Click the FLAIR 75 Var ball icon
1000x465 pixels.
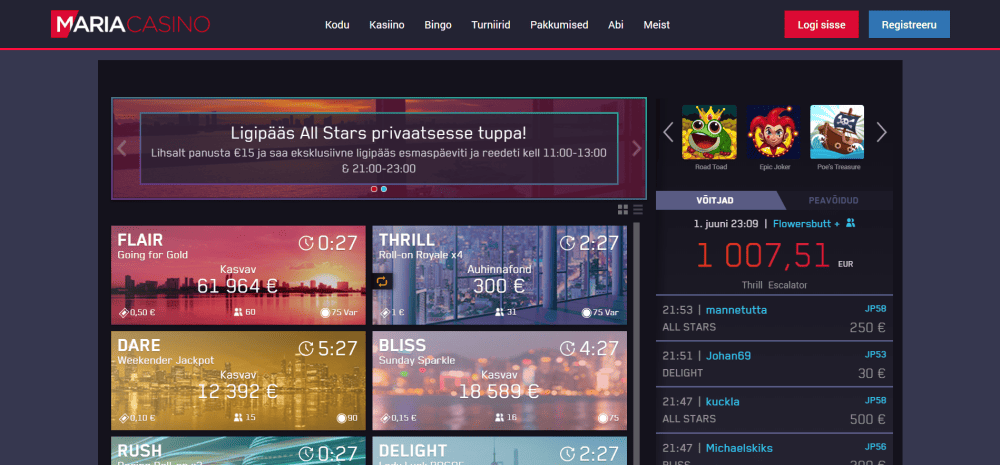point(325,313)
